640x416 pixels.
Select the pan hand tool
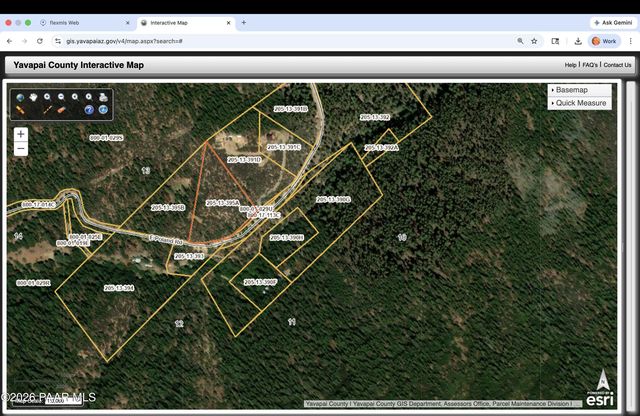point(33,97)
